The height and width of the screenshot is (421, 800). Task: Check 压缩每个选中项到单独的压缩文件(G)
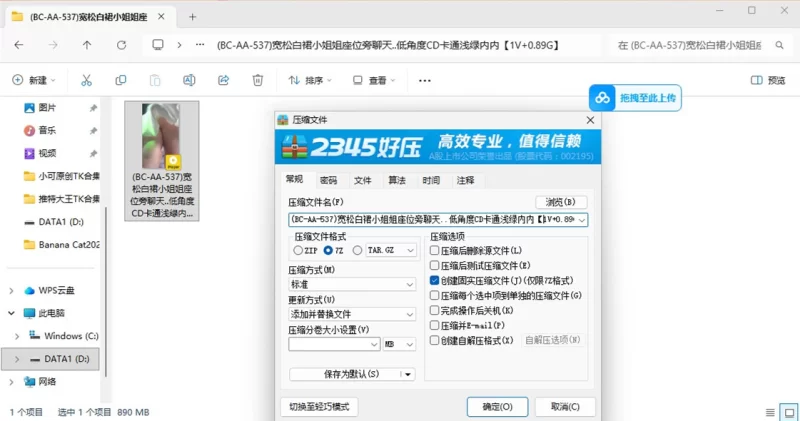pos(434,295)
